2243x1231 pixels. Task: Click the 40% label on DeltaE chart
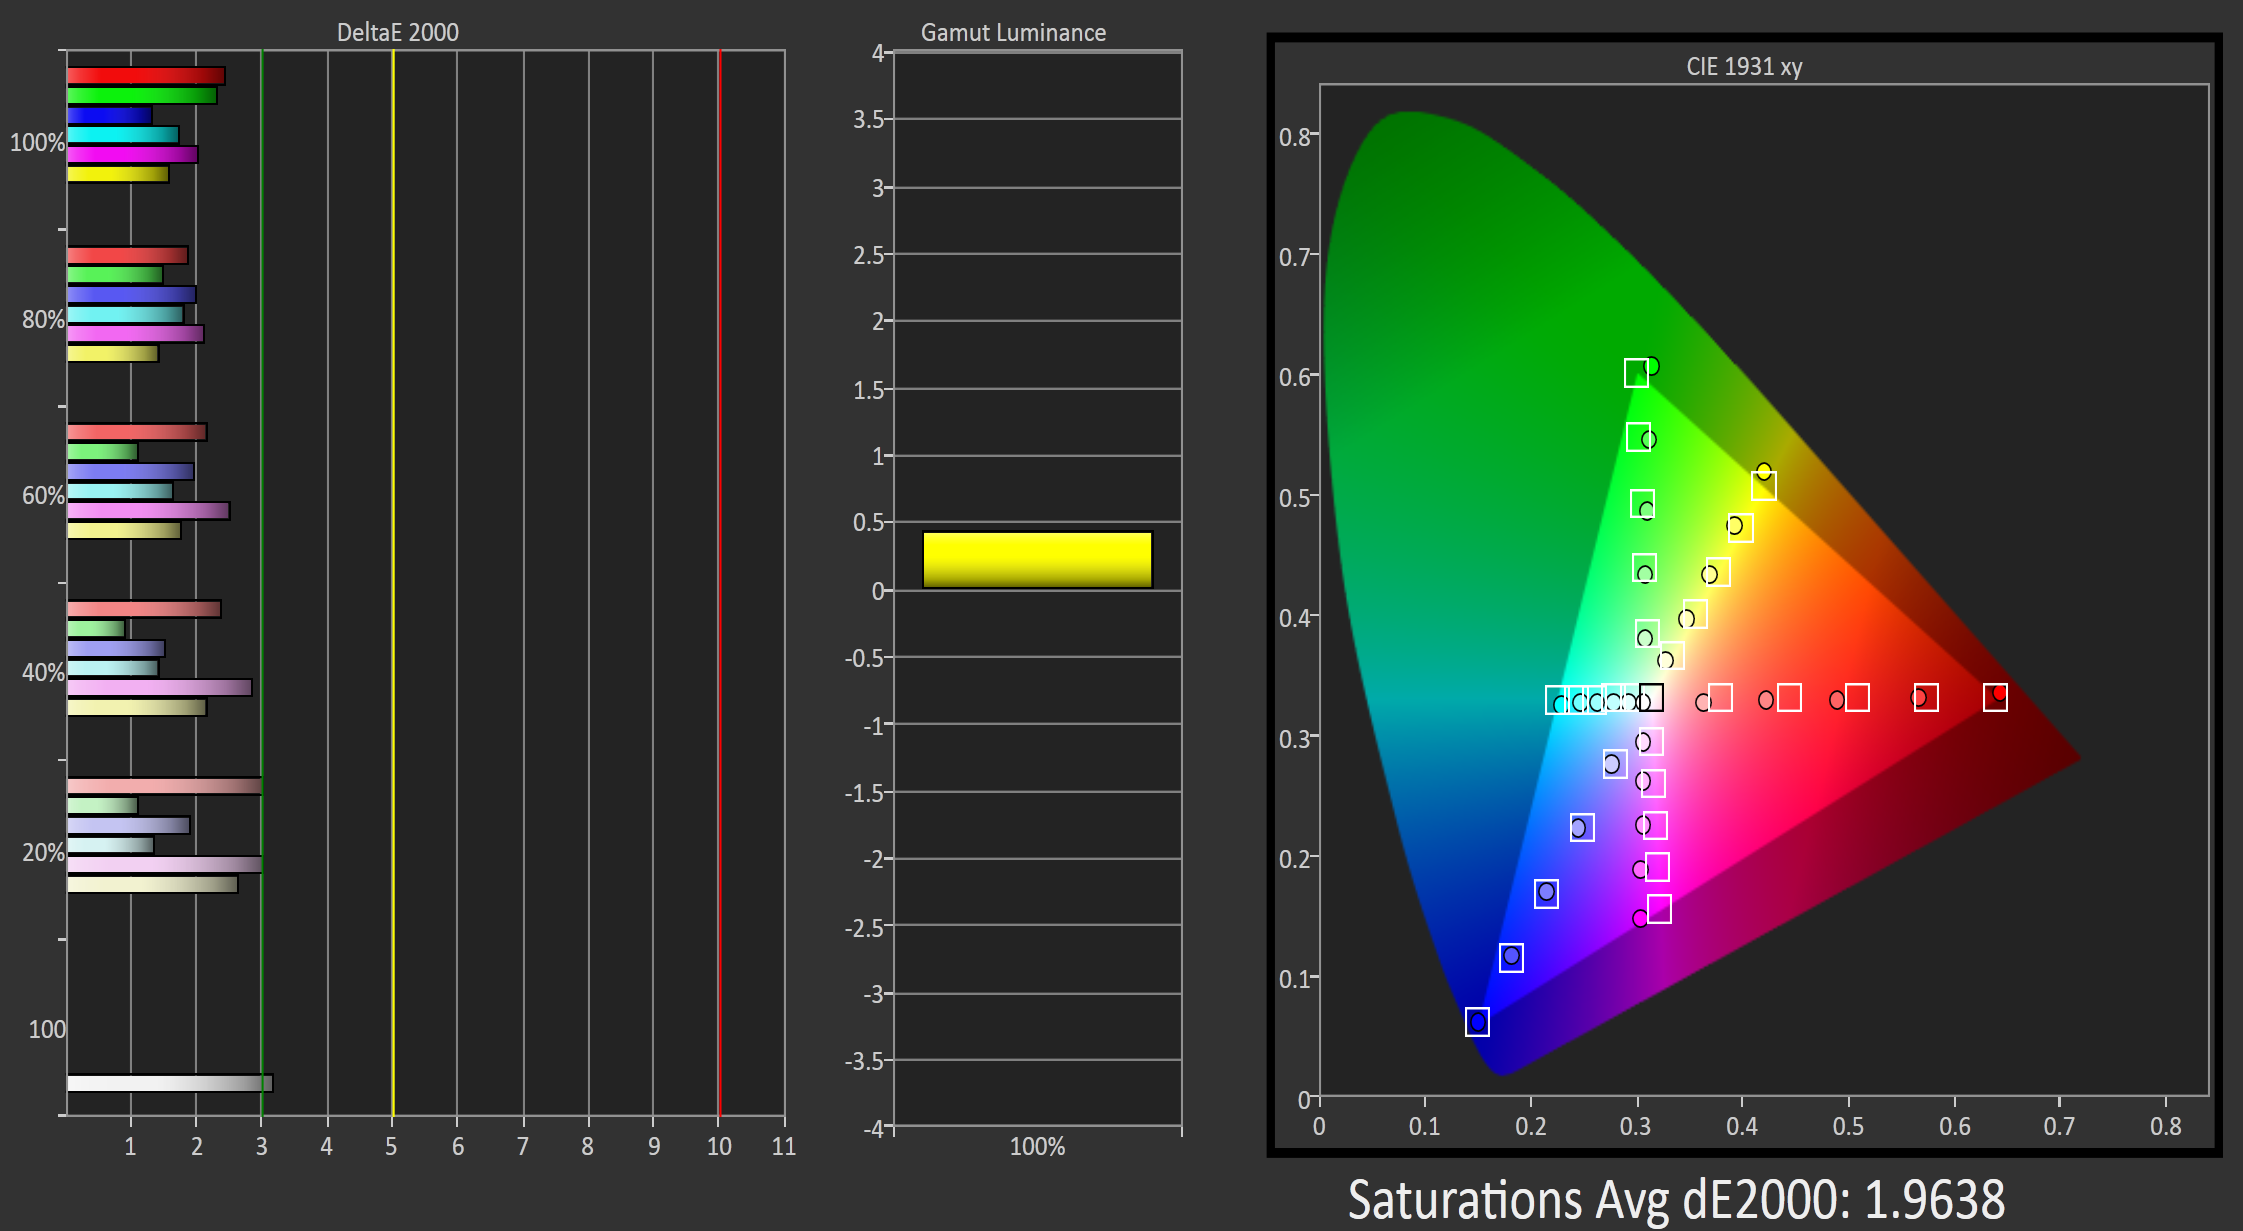(43, 673)
